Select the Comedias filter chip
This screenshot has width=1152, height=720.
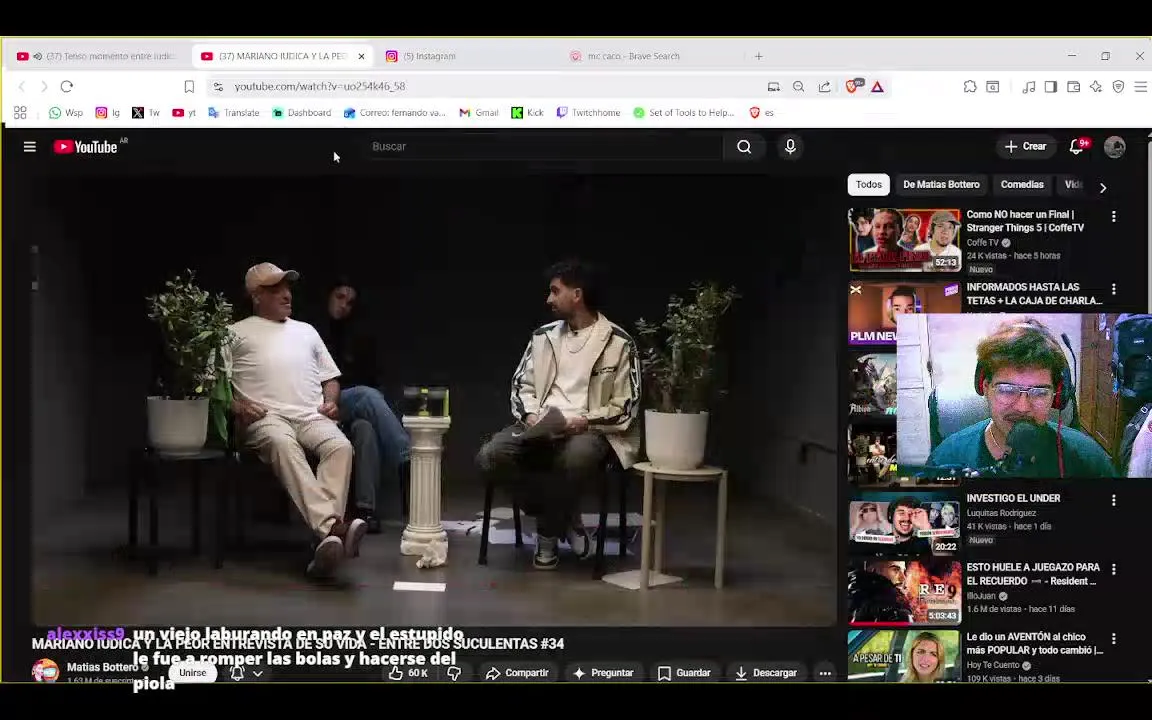pyautogui.click(x=1022, y=184)
